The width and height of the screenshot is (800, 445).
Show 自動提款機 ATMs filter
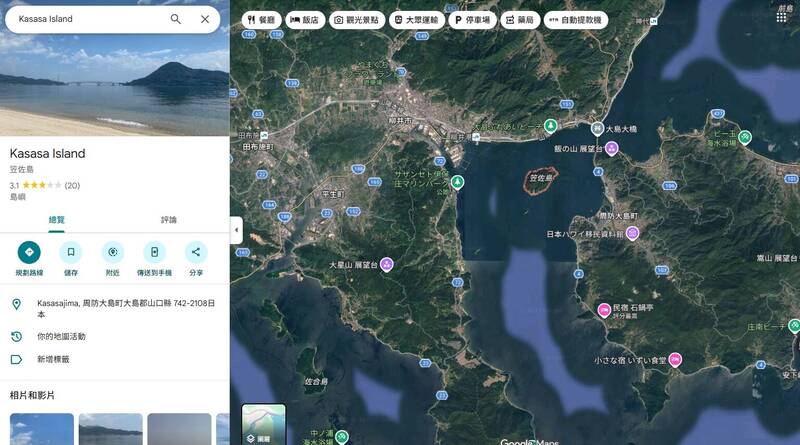pos(576,20)
